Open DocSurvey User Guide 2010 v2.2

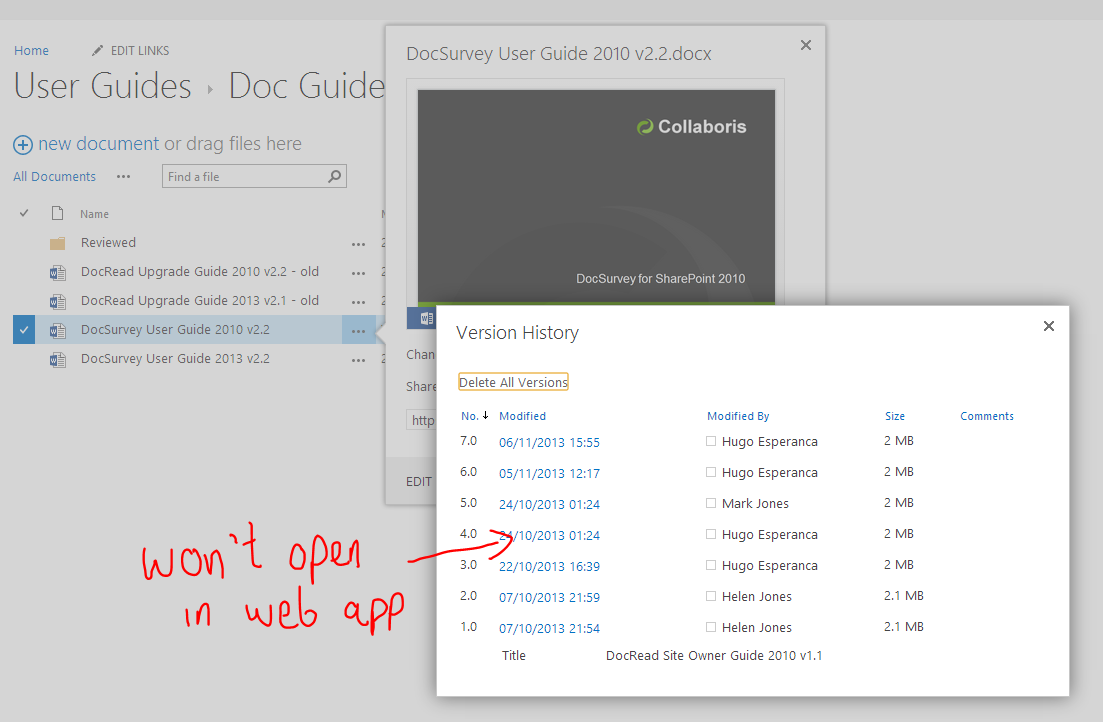(x=175, y=329)
